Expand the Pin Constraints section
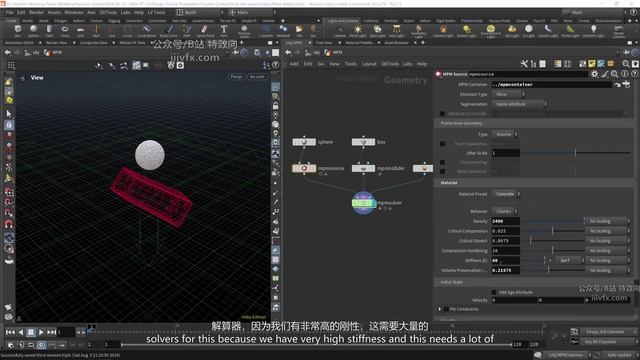640x360 pixels. click(440, 309)
